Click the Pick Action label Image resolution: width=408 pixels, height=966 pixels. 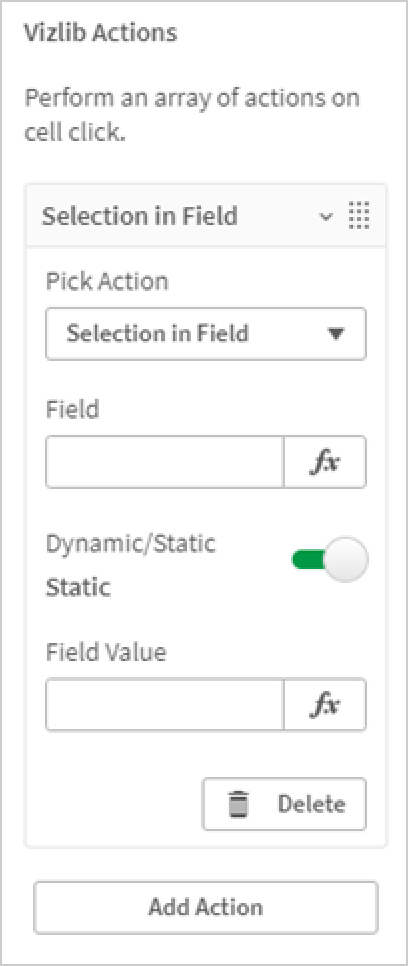(107, 282)
